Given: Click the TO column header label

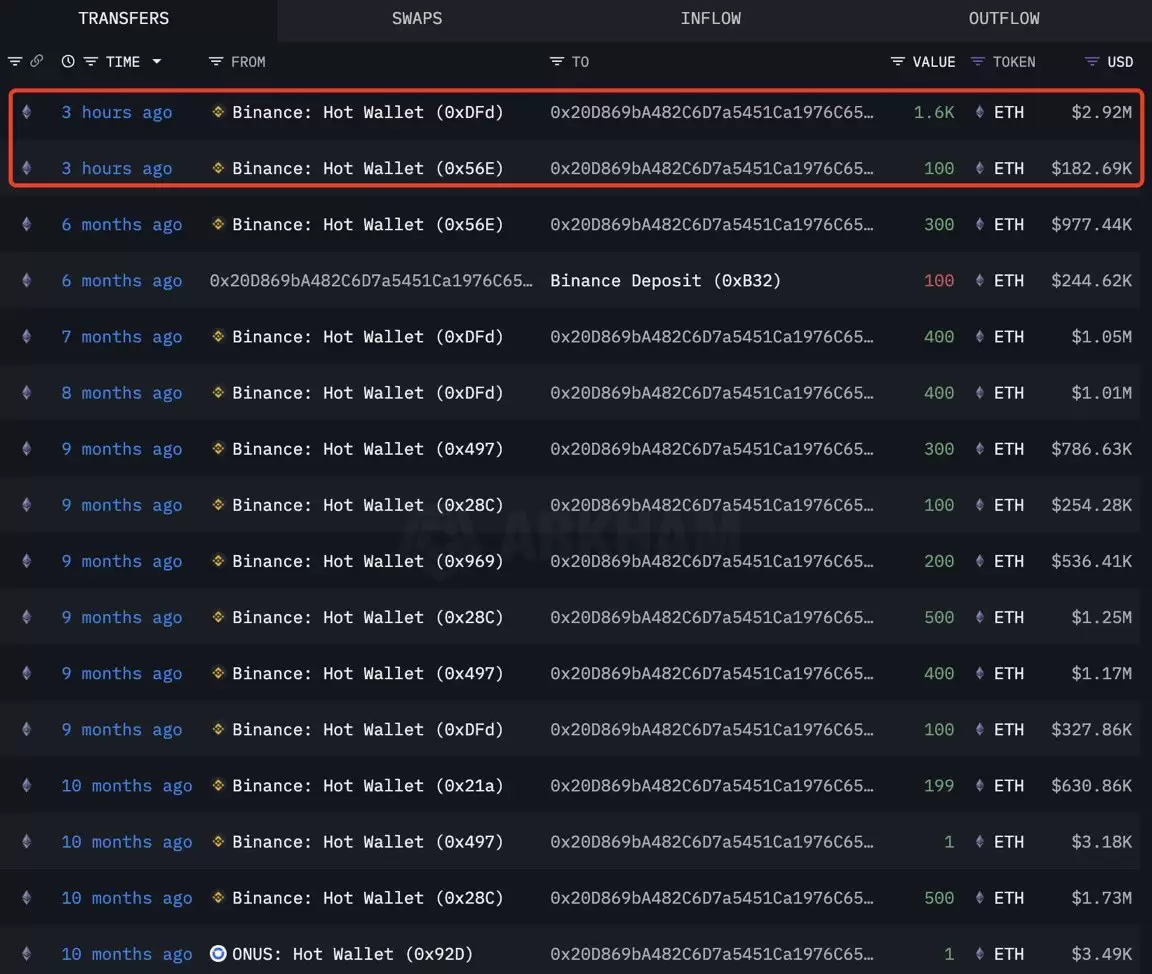Looking at the screenshot, I should [580, 62].
